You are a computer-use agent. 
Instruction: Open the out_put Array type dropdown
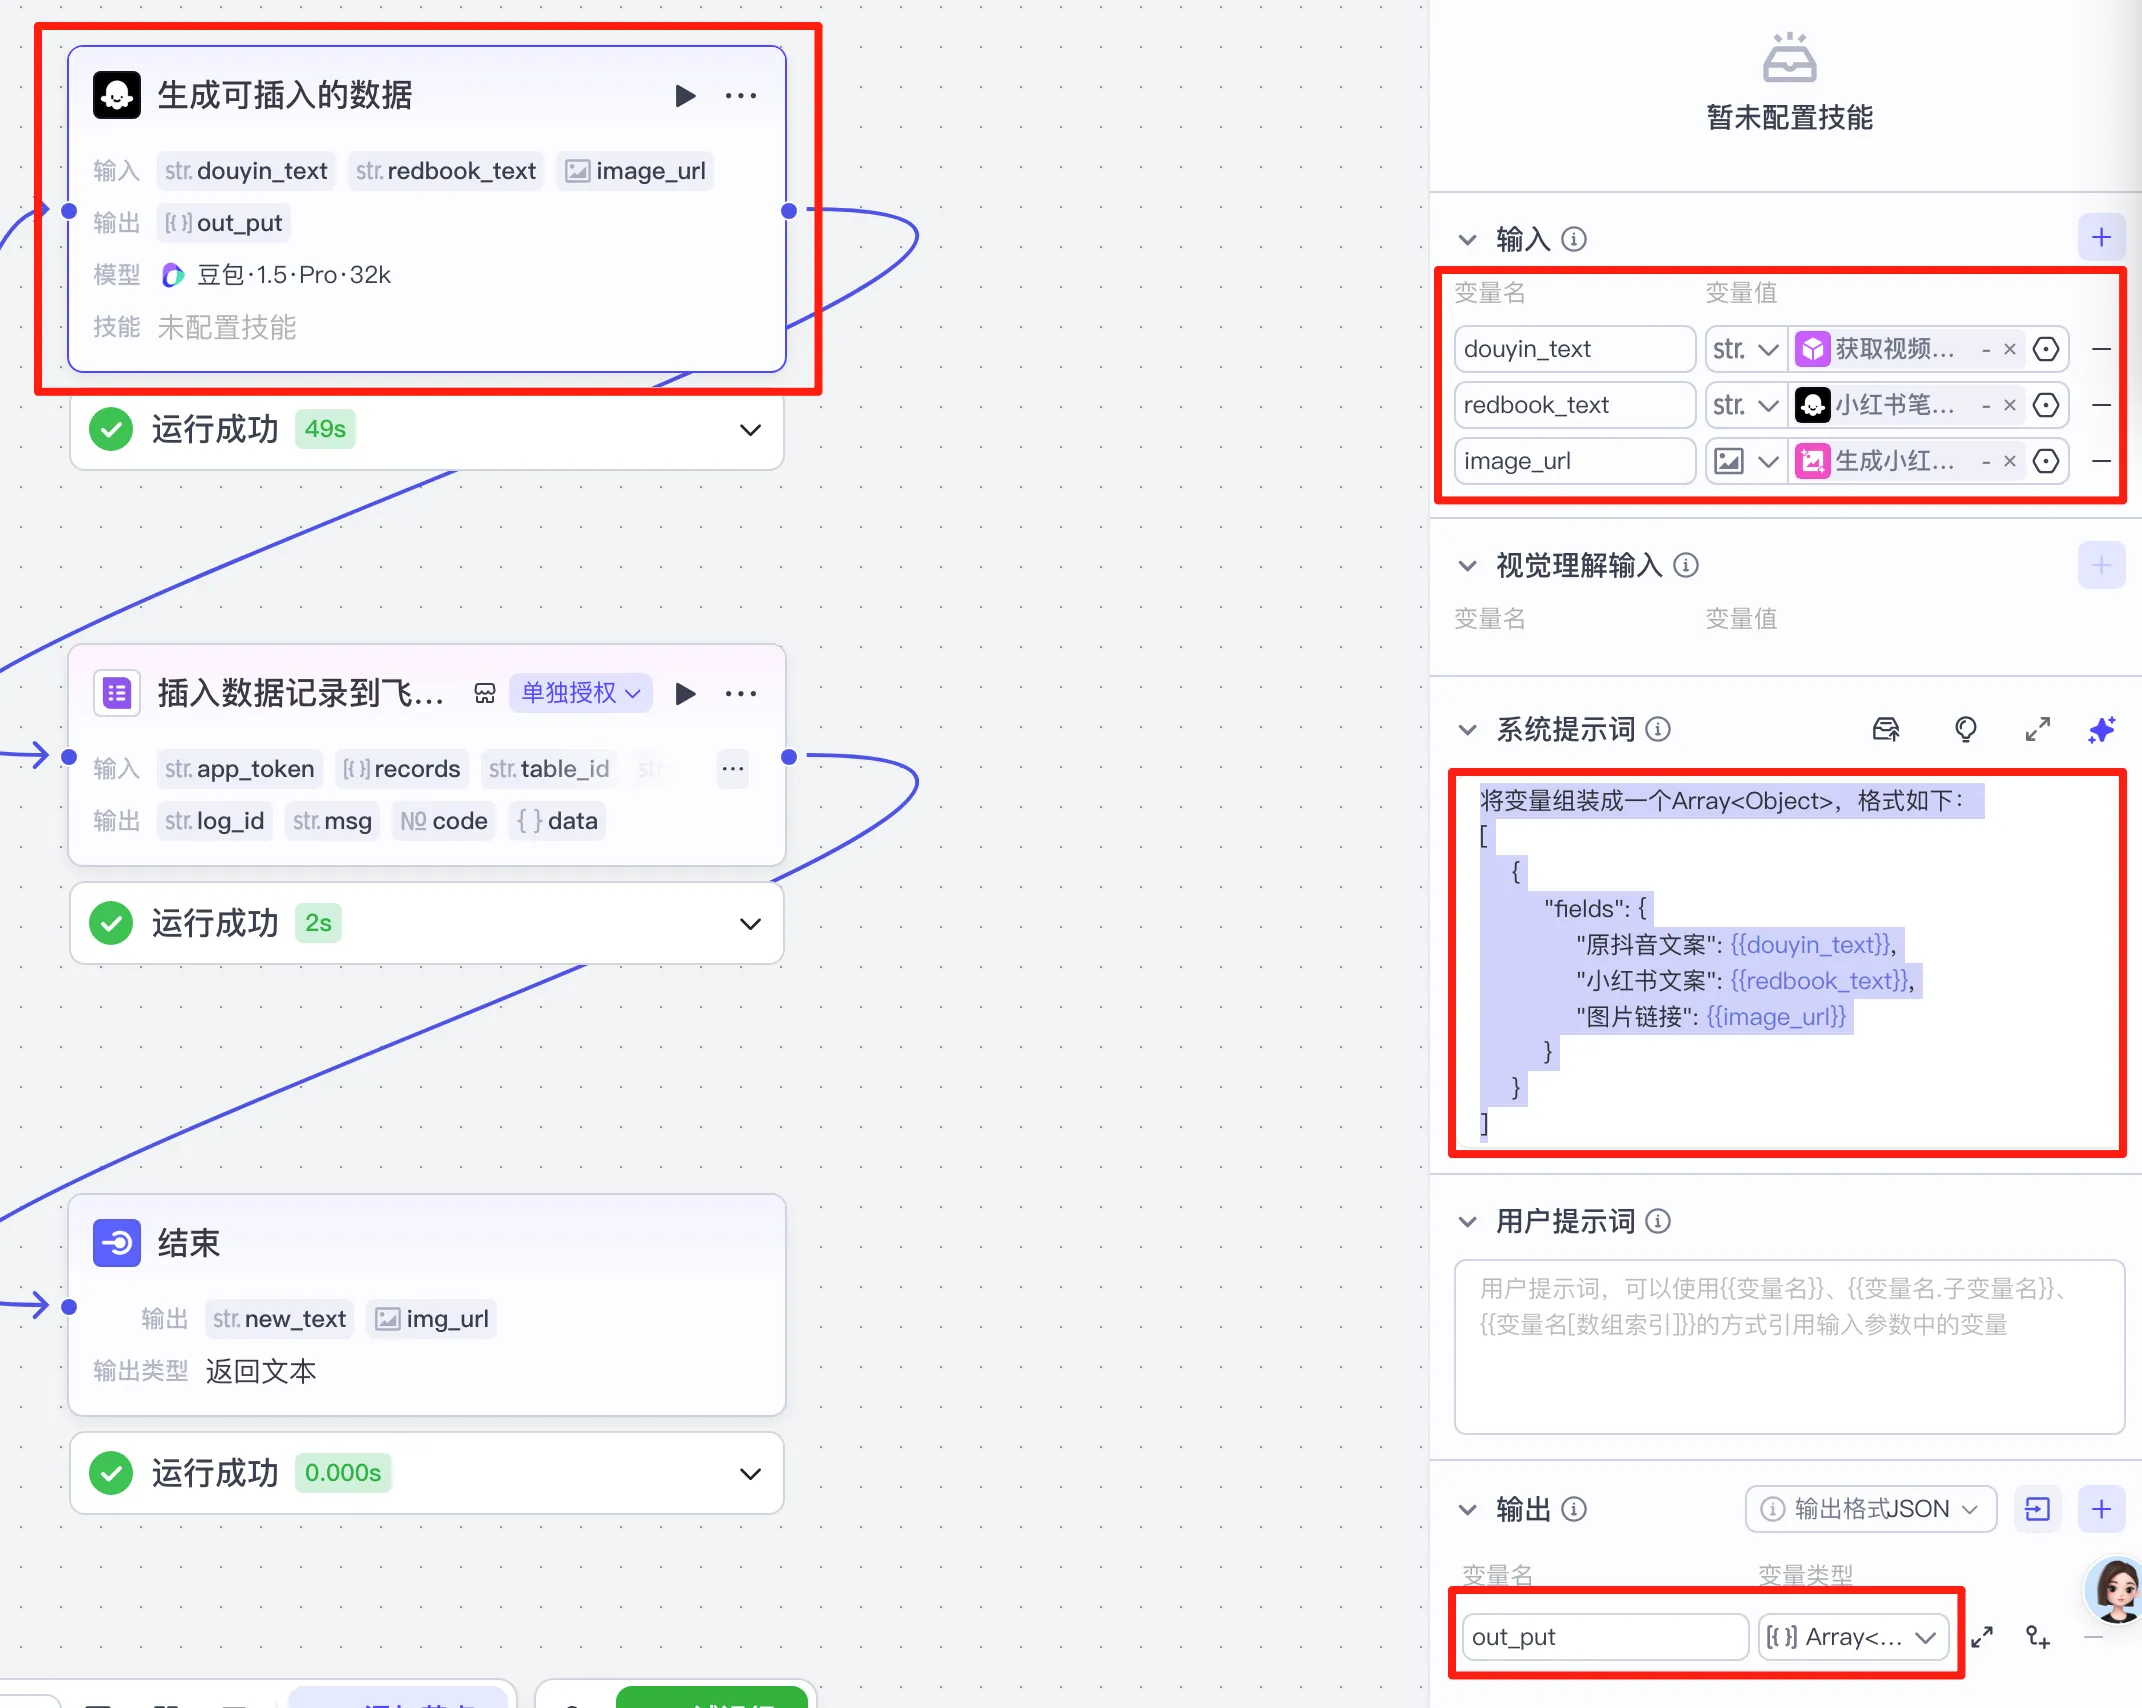(1853, 1637)
